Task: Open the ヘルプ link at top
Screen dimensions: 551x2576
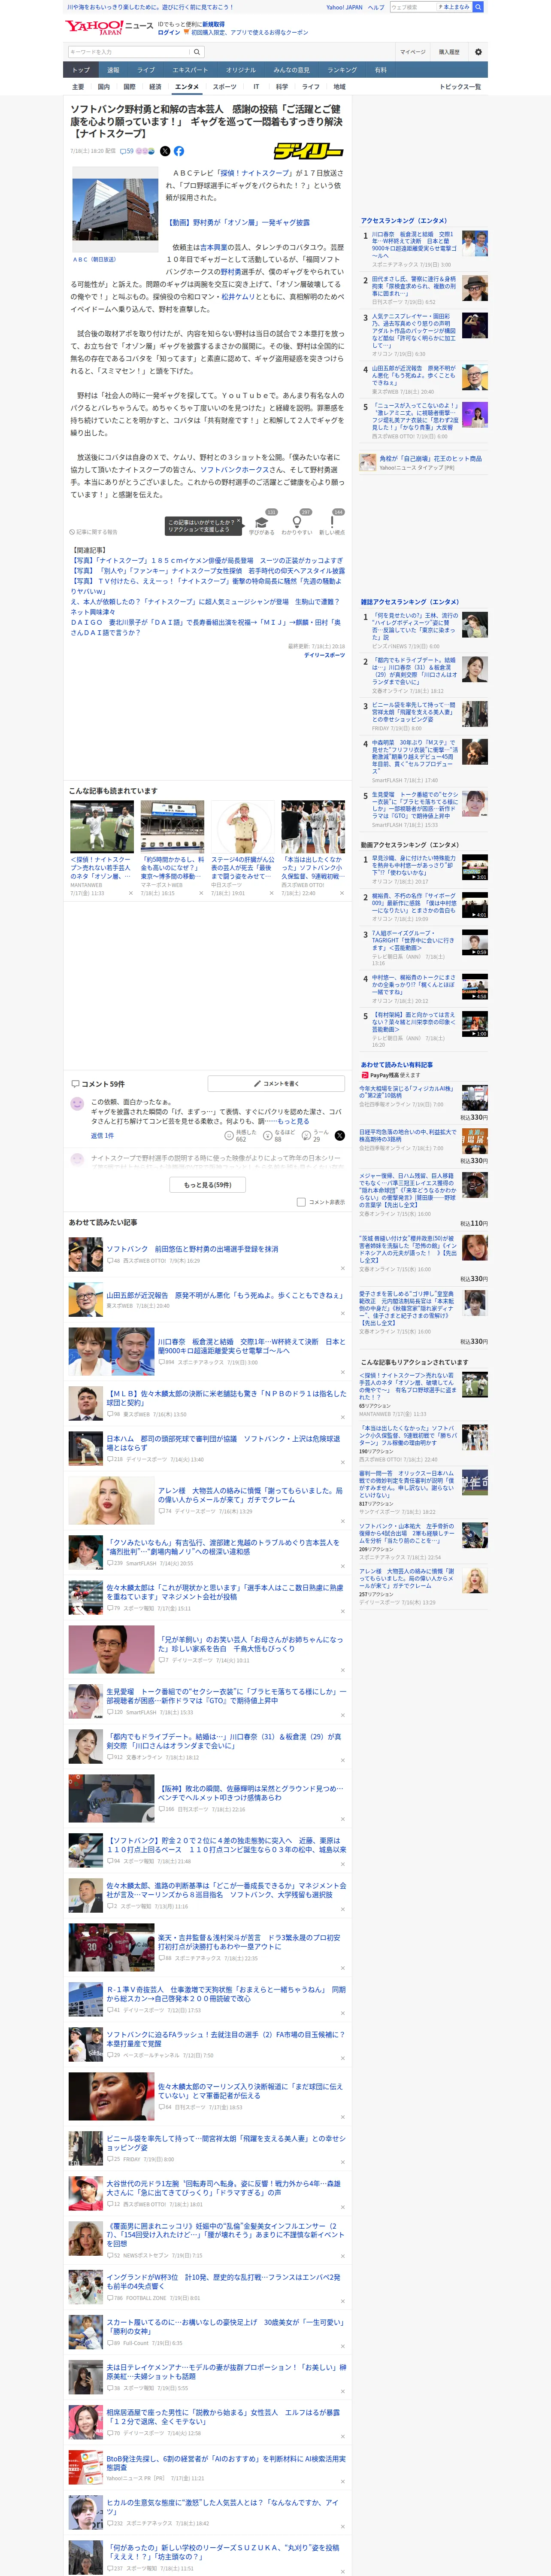Action: 375,7
